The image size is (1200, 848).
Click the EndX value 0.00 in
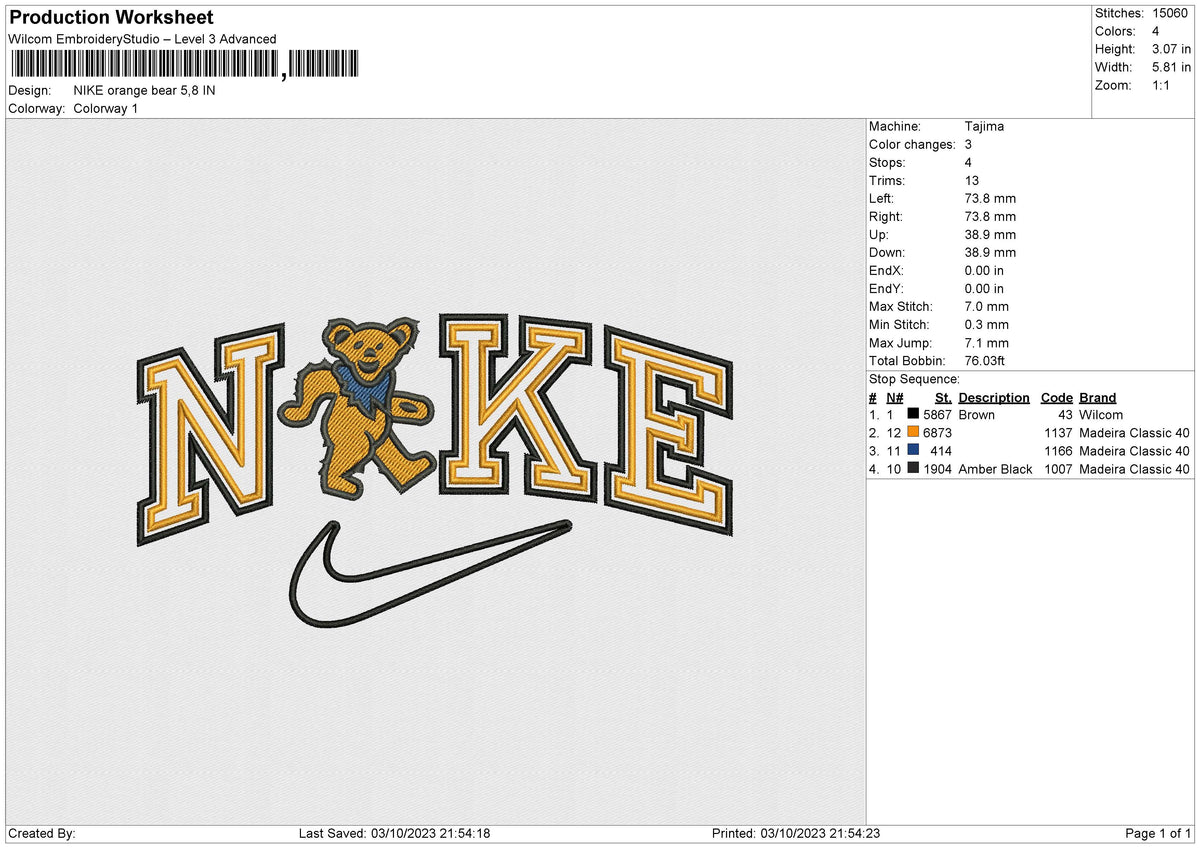[x=984, y=271]
